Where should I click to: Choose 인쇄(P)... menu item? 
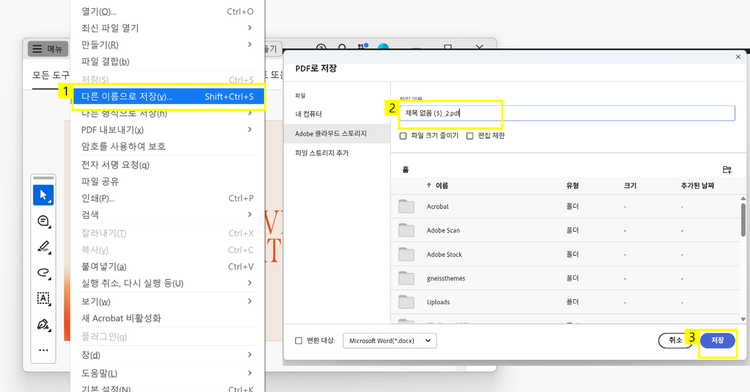[x=167, y=198]
